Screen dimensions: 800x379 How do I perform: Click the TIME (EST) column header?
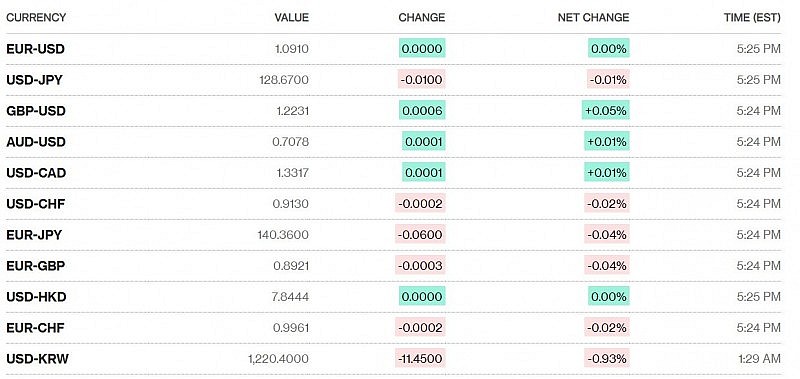pos(752,17)
